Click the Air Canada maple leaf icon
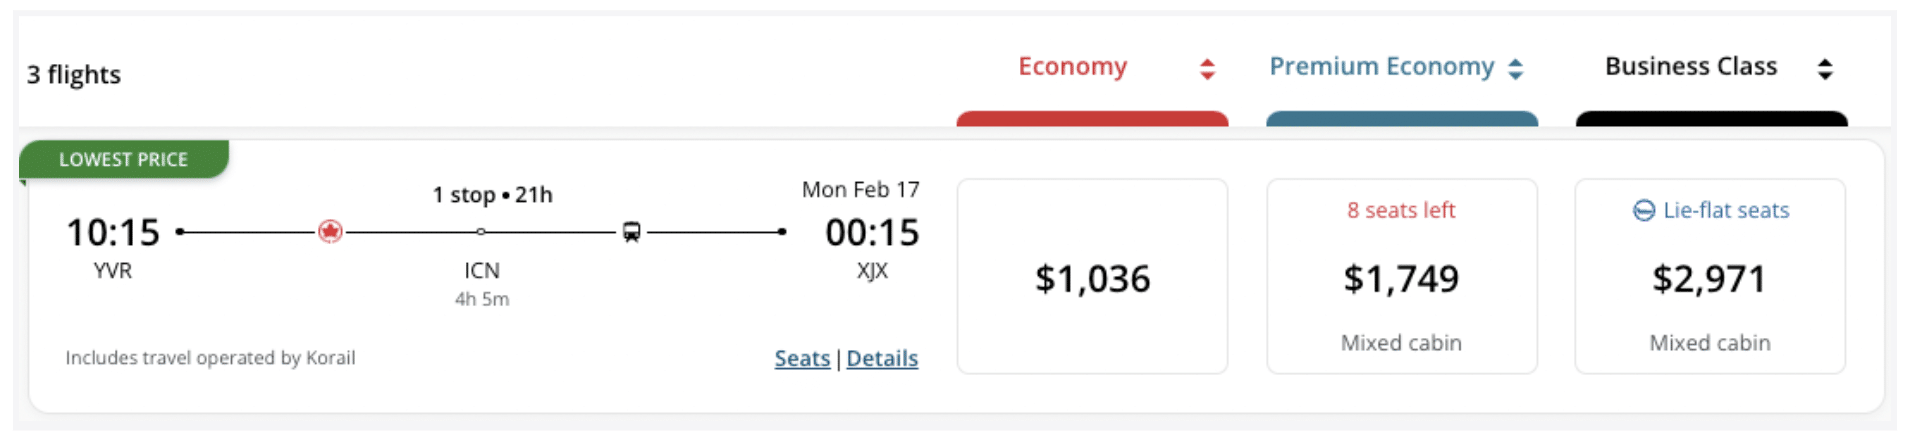The image size is (1908, 440). pos(330,232)
